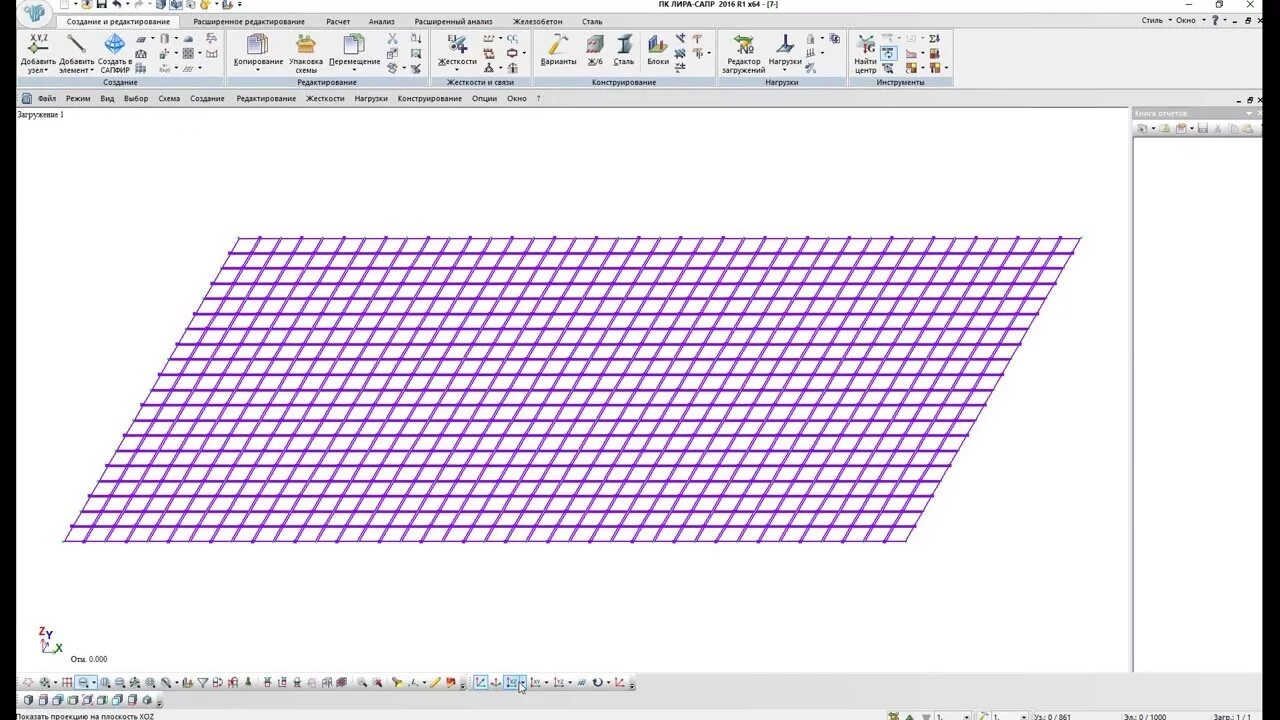The width and height of the screenshot is (1280, 720).
Task: Click the Создание и редактирование tab
Action: point(118,21)
